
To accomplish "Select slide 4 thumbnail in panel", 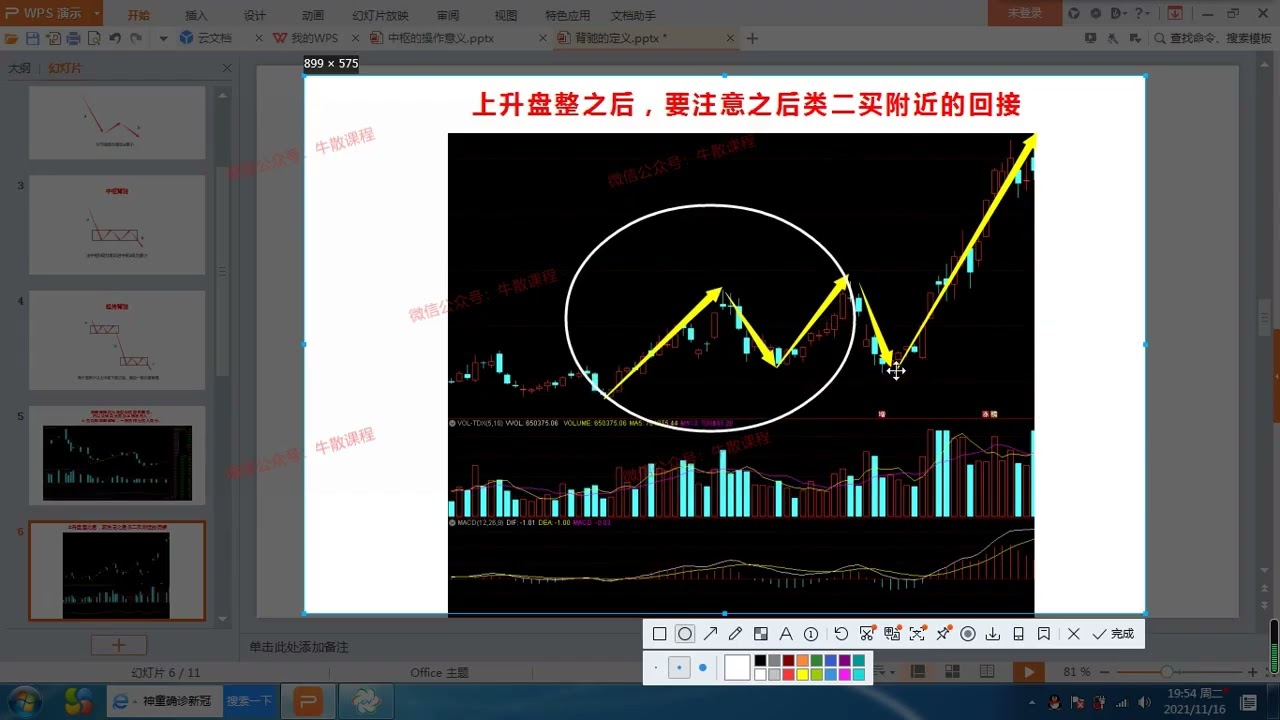I will point(117,340).
